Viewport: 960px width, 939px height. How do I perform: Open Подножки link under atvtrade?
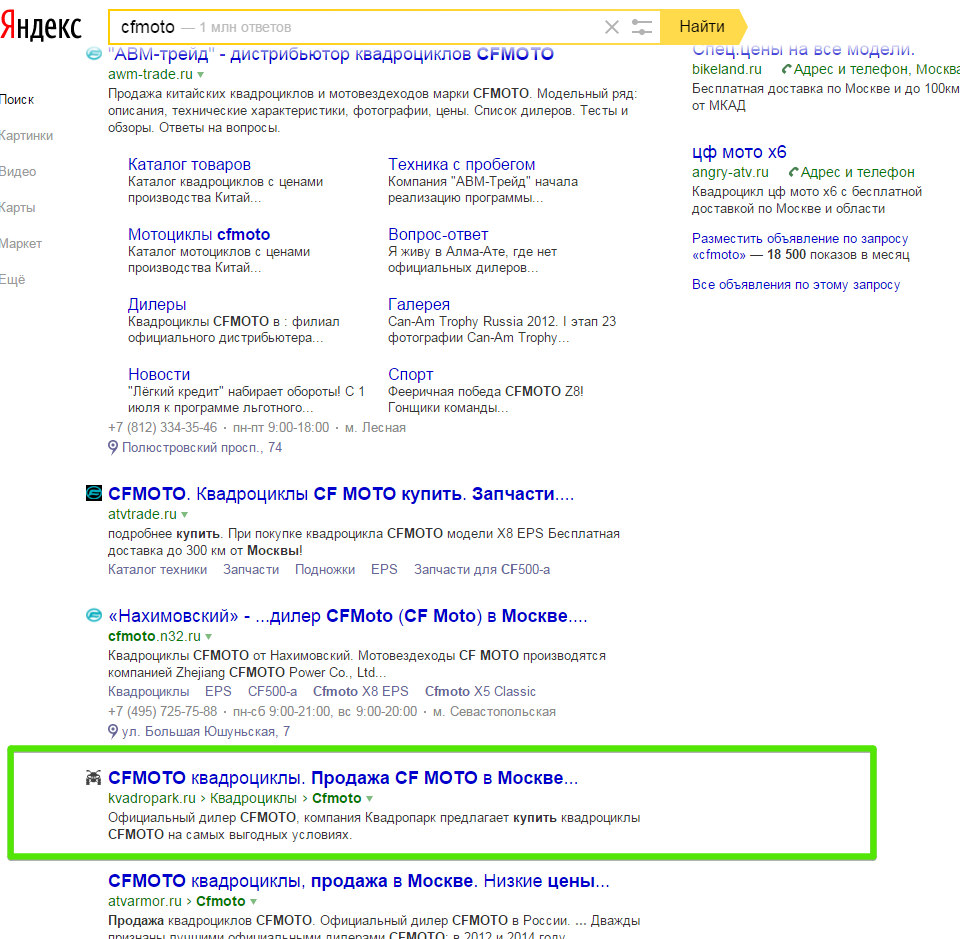coord(325,569)
